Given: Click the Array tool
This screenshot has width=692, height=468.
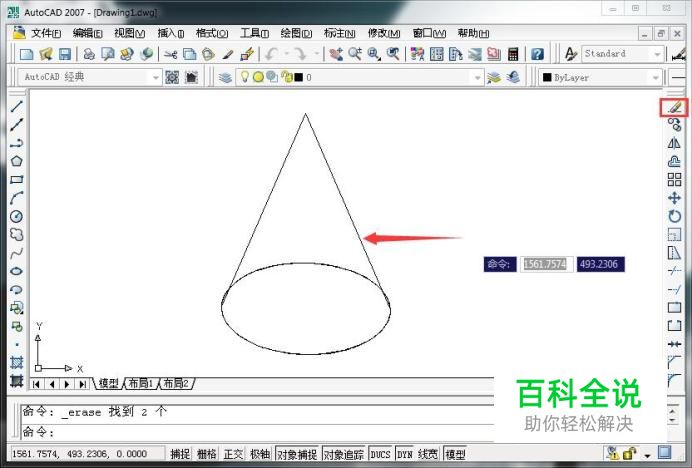Looking at the screenshot, I should click(674, 180).
